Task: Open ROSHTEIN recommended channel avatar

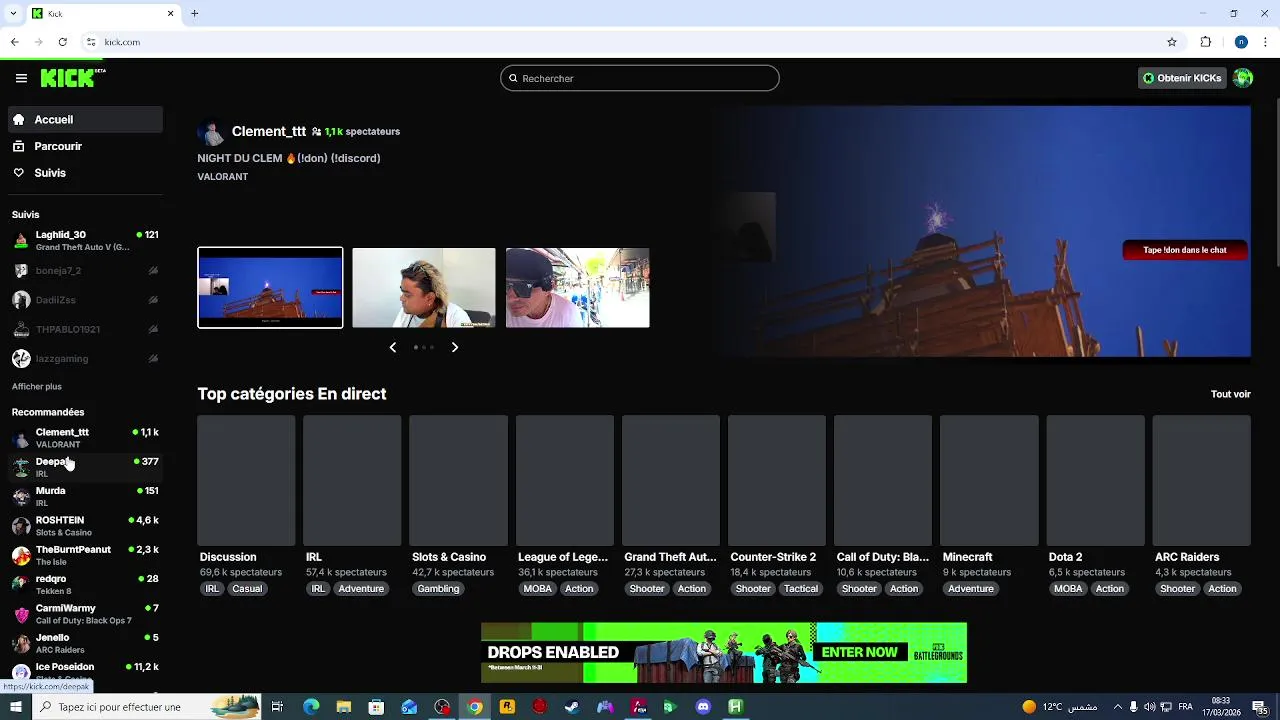Action: [21, 526]
